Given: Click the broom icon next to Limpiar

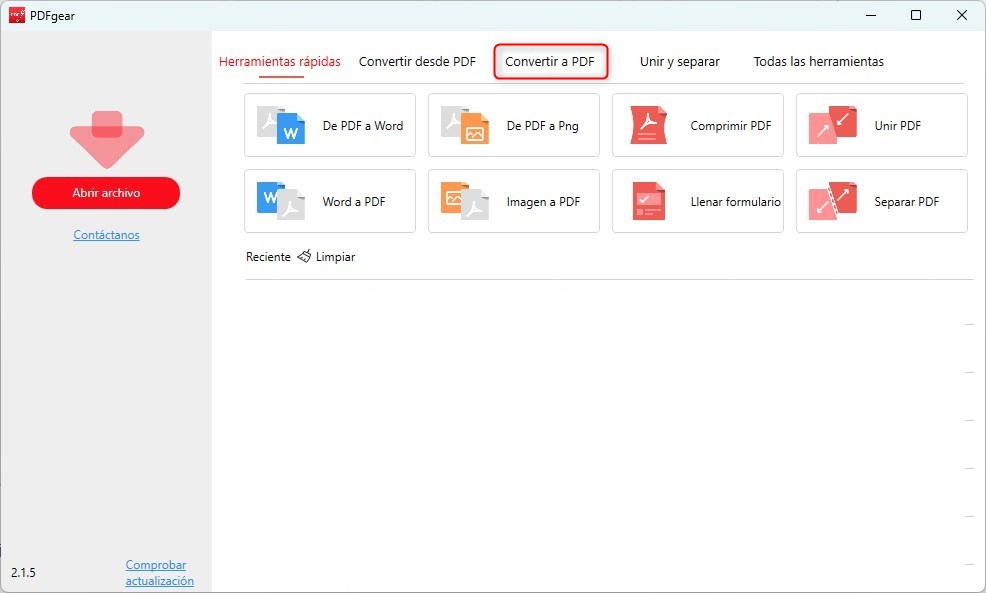Looking at the screenshot, I should pos(304,256).
